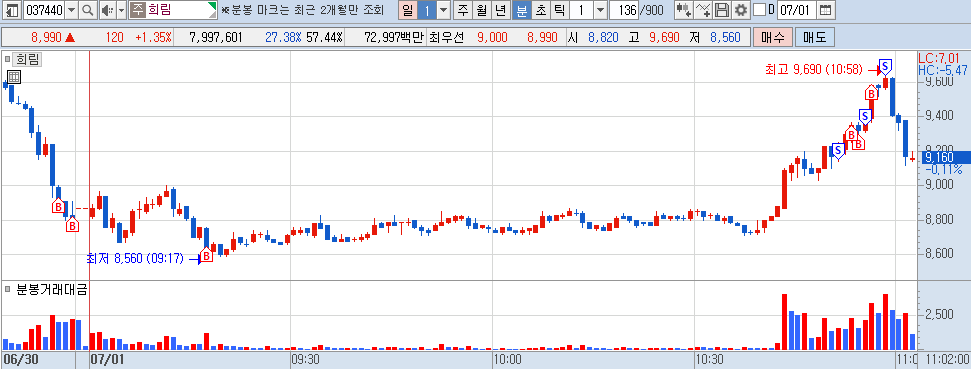The height and width of the screenshot is (369, 971).
Task: Click the save chart floppy disk icon
Action: point(722,10)
